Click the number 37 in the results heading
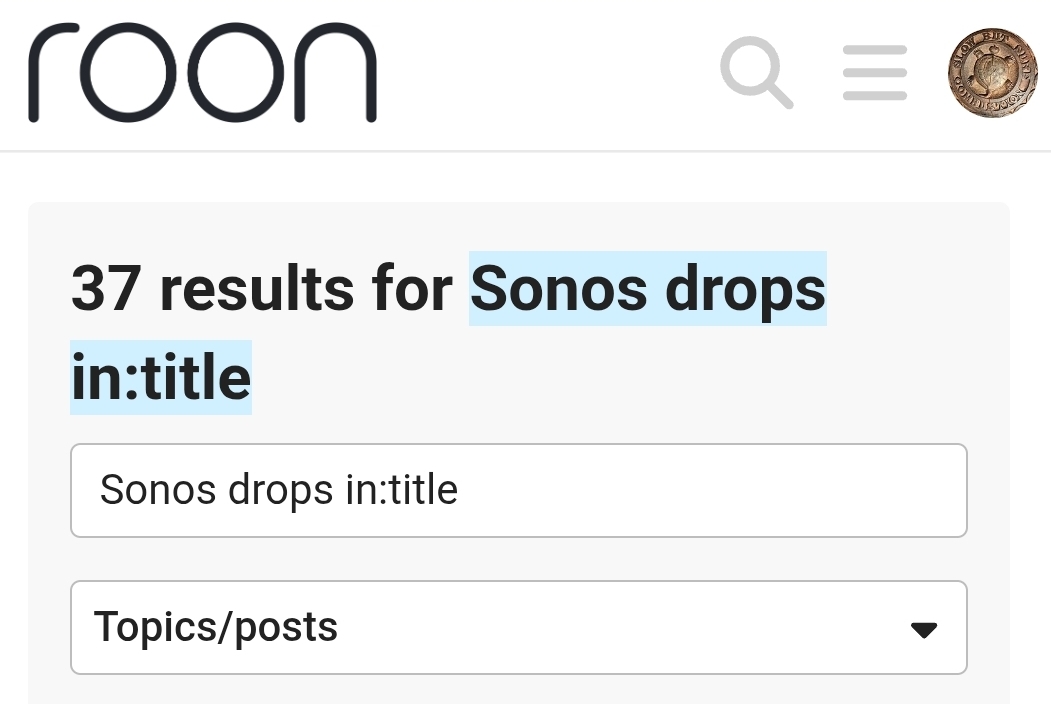The image size is (1051, 704). pos(108,289)
